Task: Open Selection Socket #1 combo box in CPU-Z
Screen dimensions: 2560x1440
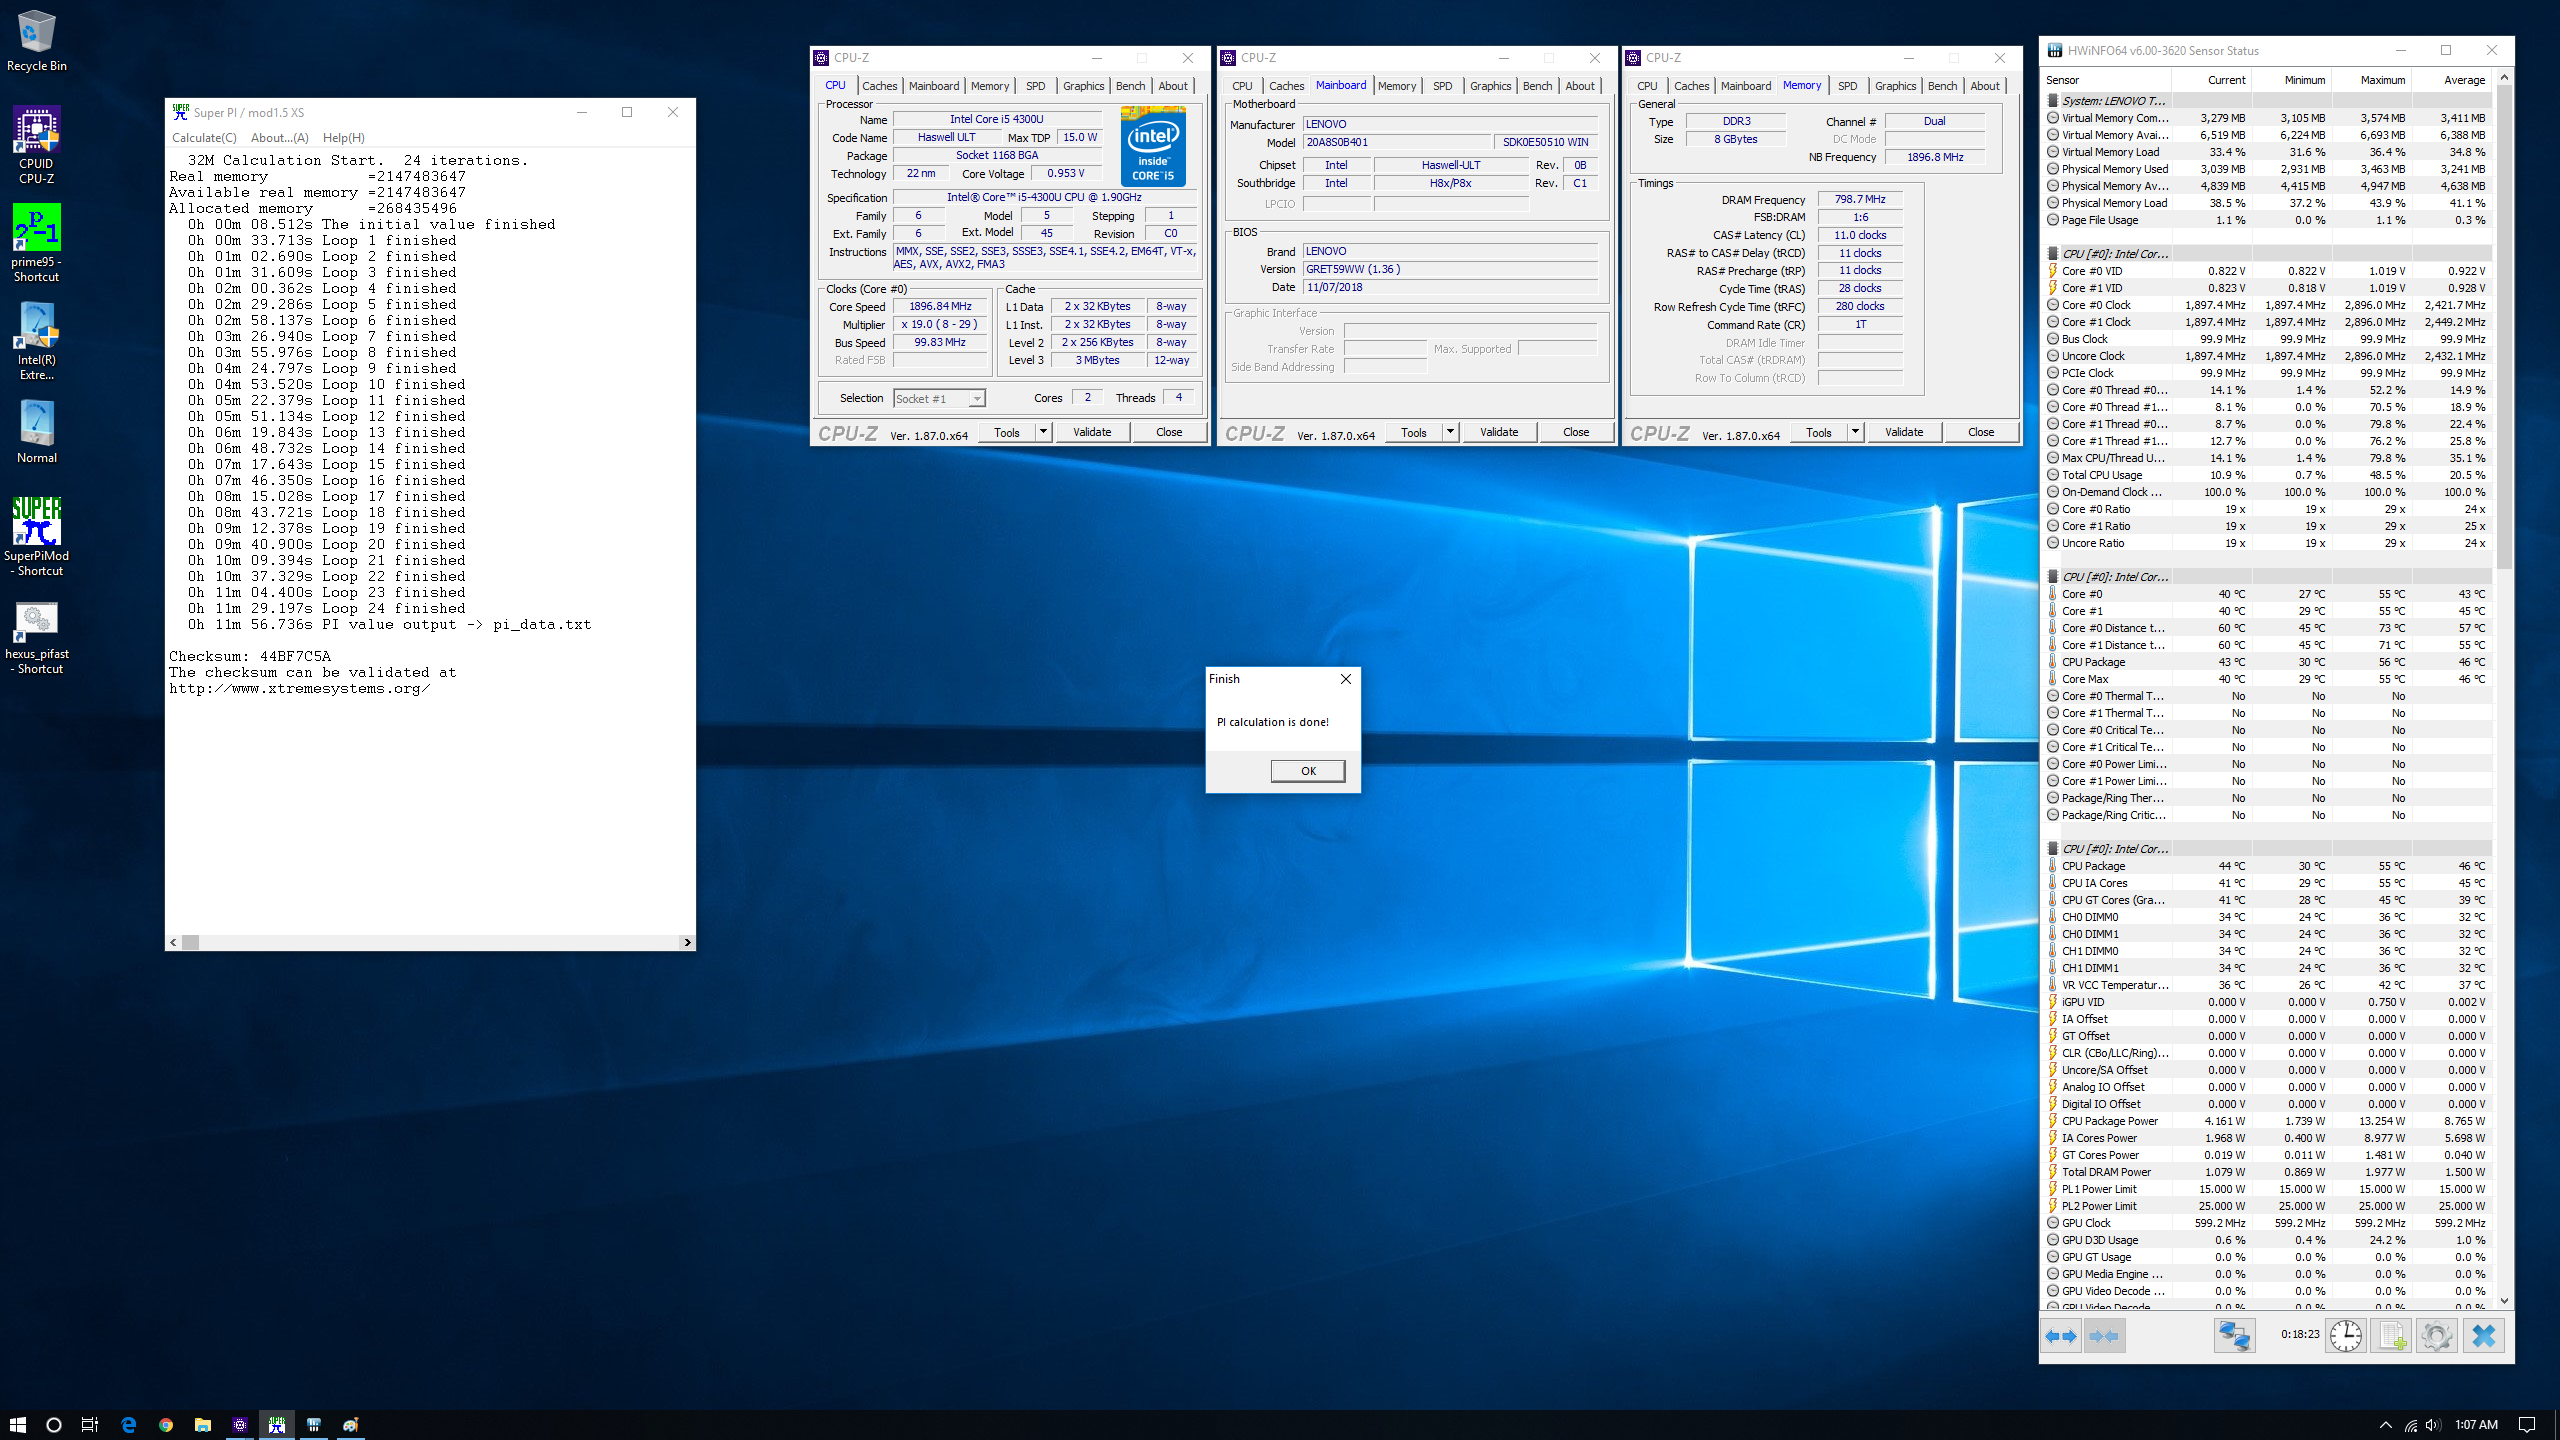Action: point(939,398)
